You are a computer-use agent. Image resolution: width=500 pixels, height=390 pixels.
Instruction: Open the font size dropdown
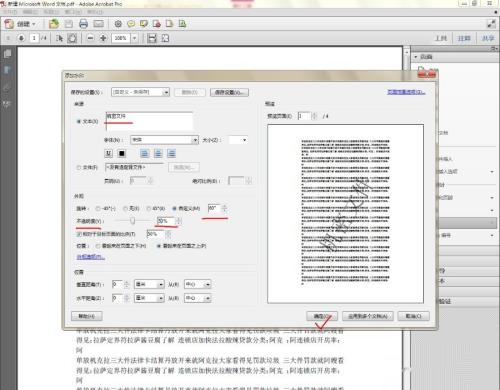tap(238, 140)
